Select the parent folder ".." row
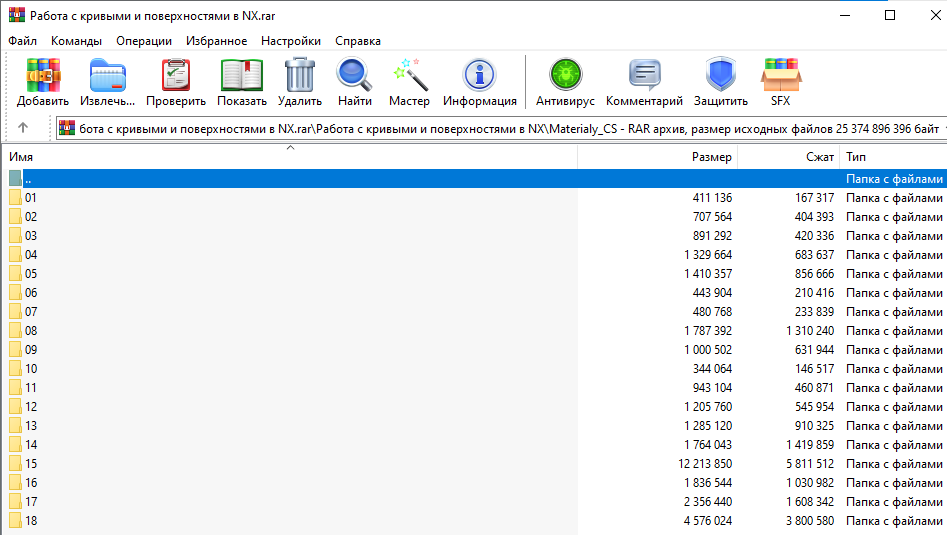Image resolution: width=947 pixels, height=535 pixels. [29, 179]
